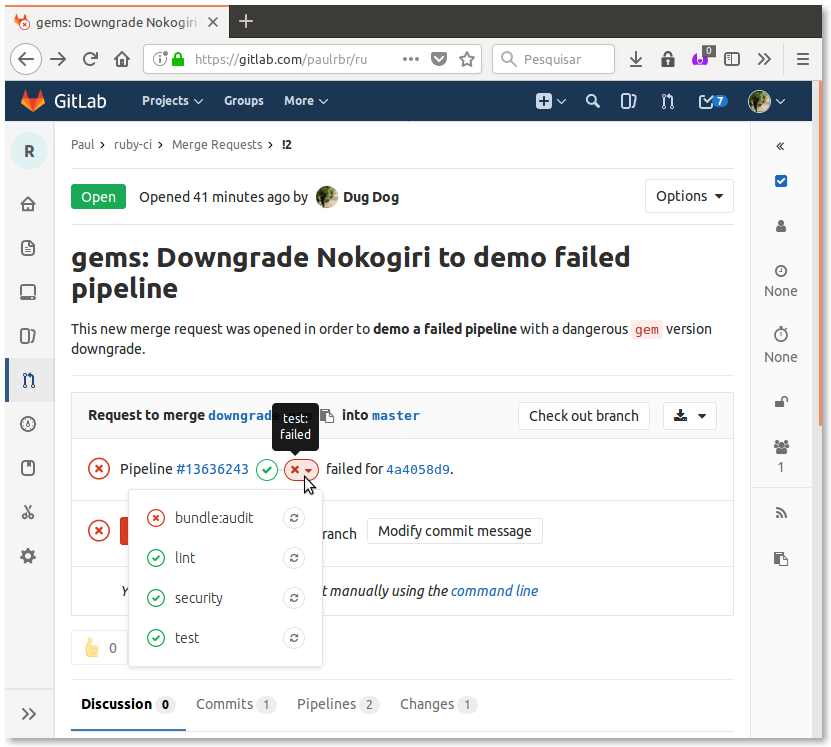Expand the Options dropdown
This screenshot has height=747, width=831.
pos(689,196)
